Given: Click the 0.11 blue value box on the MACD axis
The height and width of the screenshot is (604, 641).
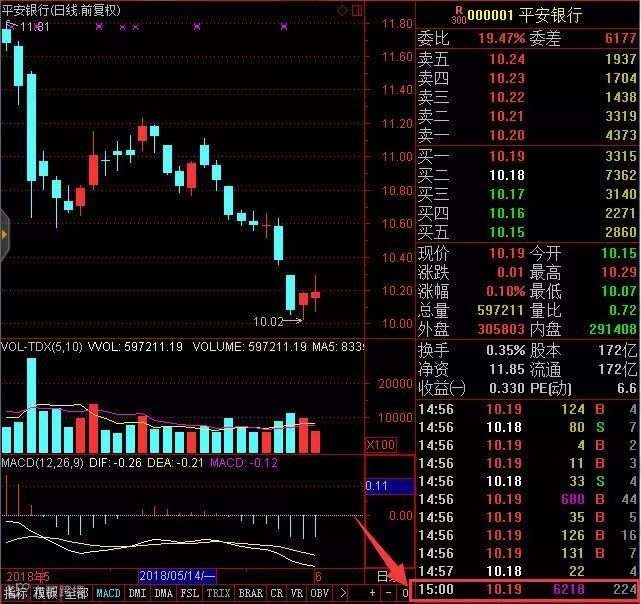Looking at the screenshot, I should point(389,486).
